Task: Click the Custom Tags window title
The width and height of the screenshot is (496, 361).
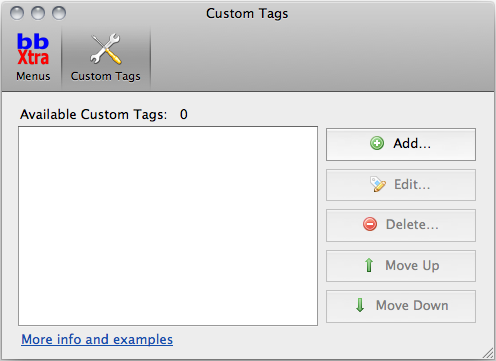Action: (247, 14)
